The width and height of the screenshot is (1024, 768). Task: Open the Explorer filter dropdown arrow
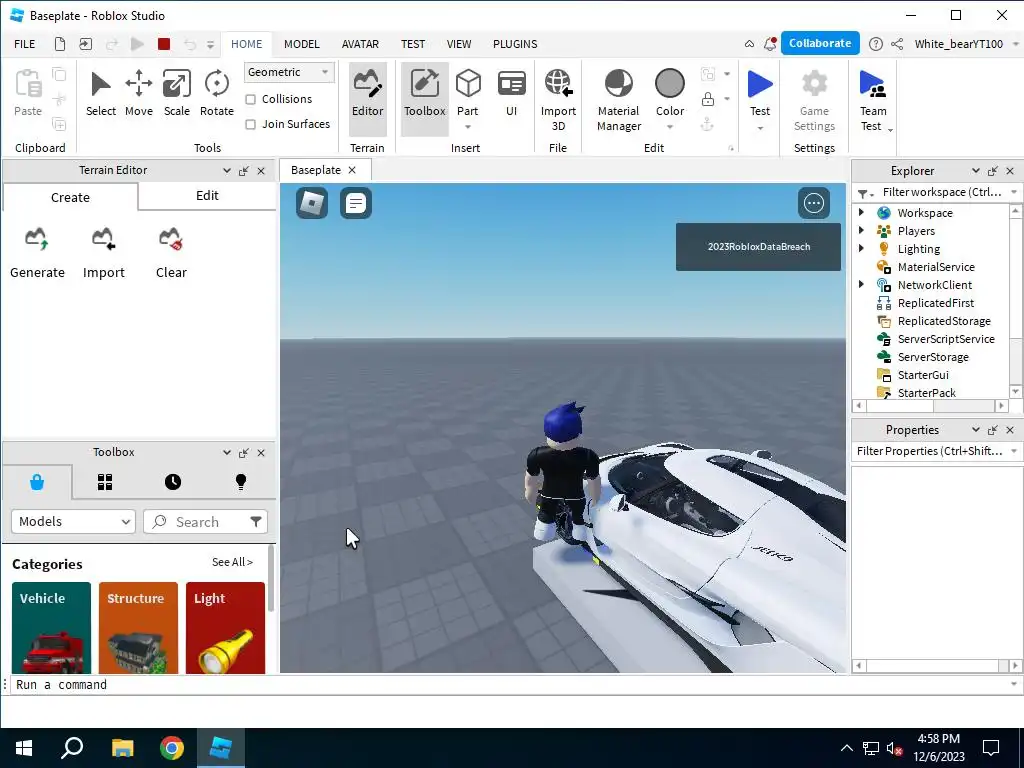[x=1014, y=192]
